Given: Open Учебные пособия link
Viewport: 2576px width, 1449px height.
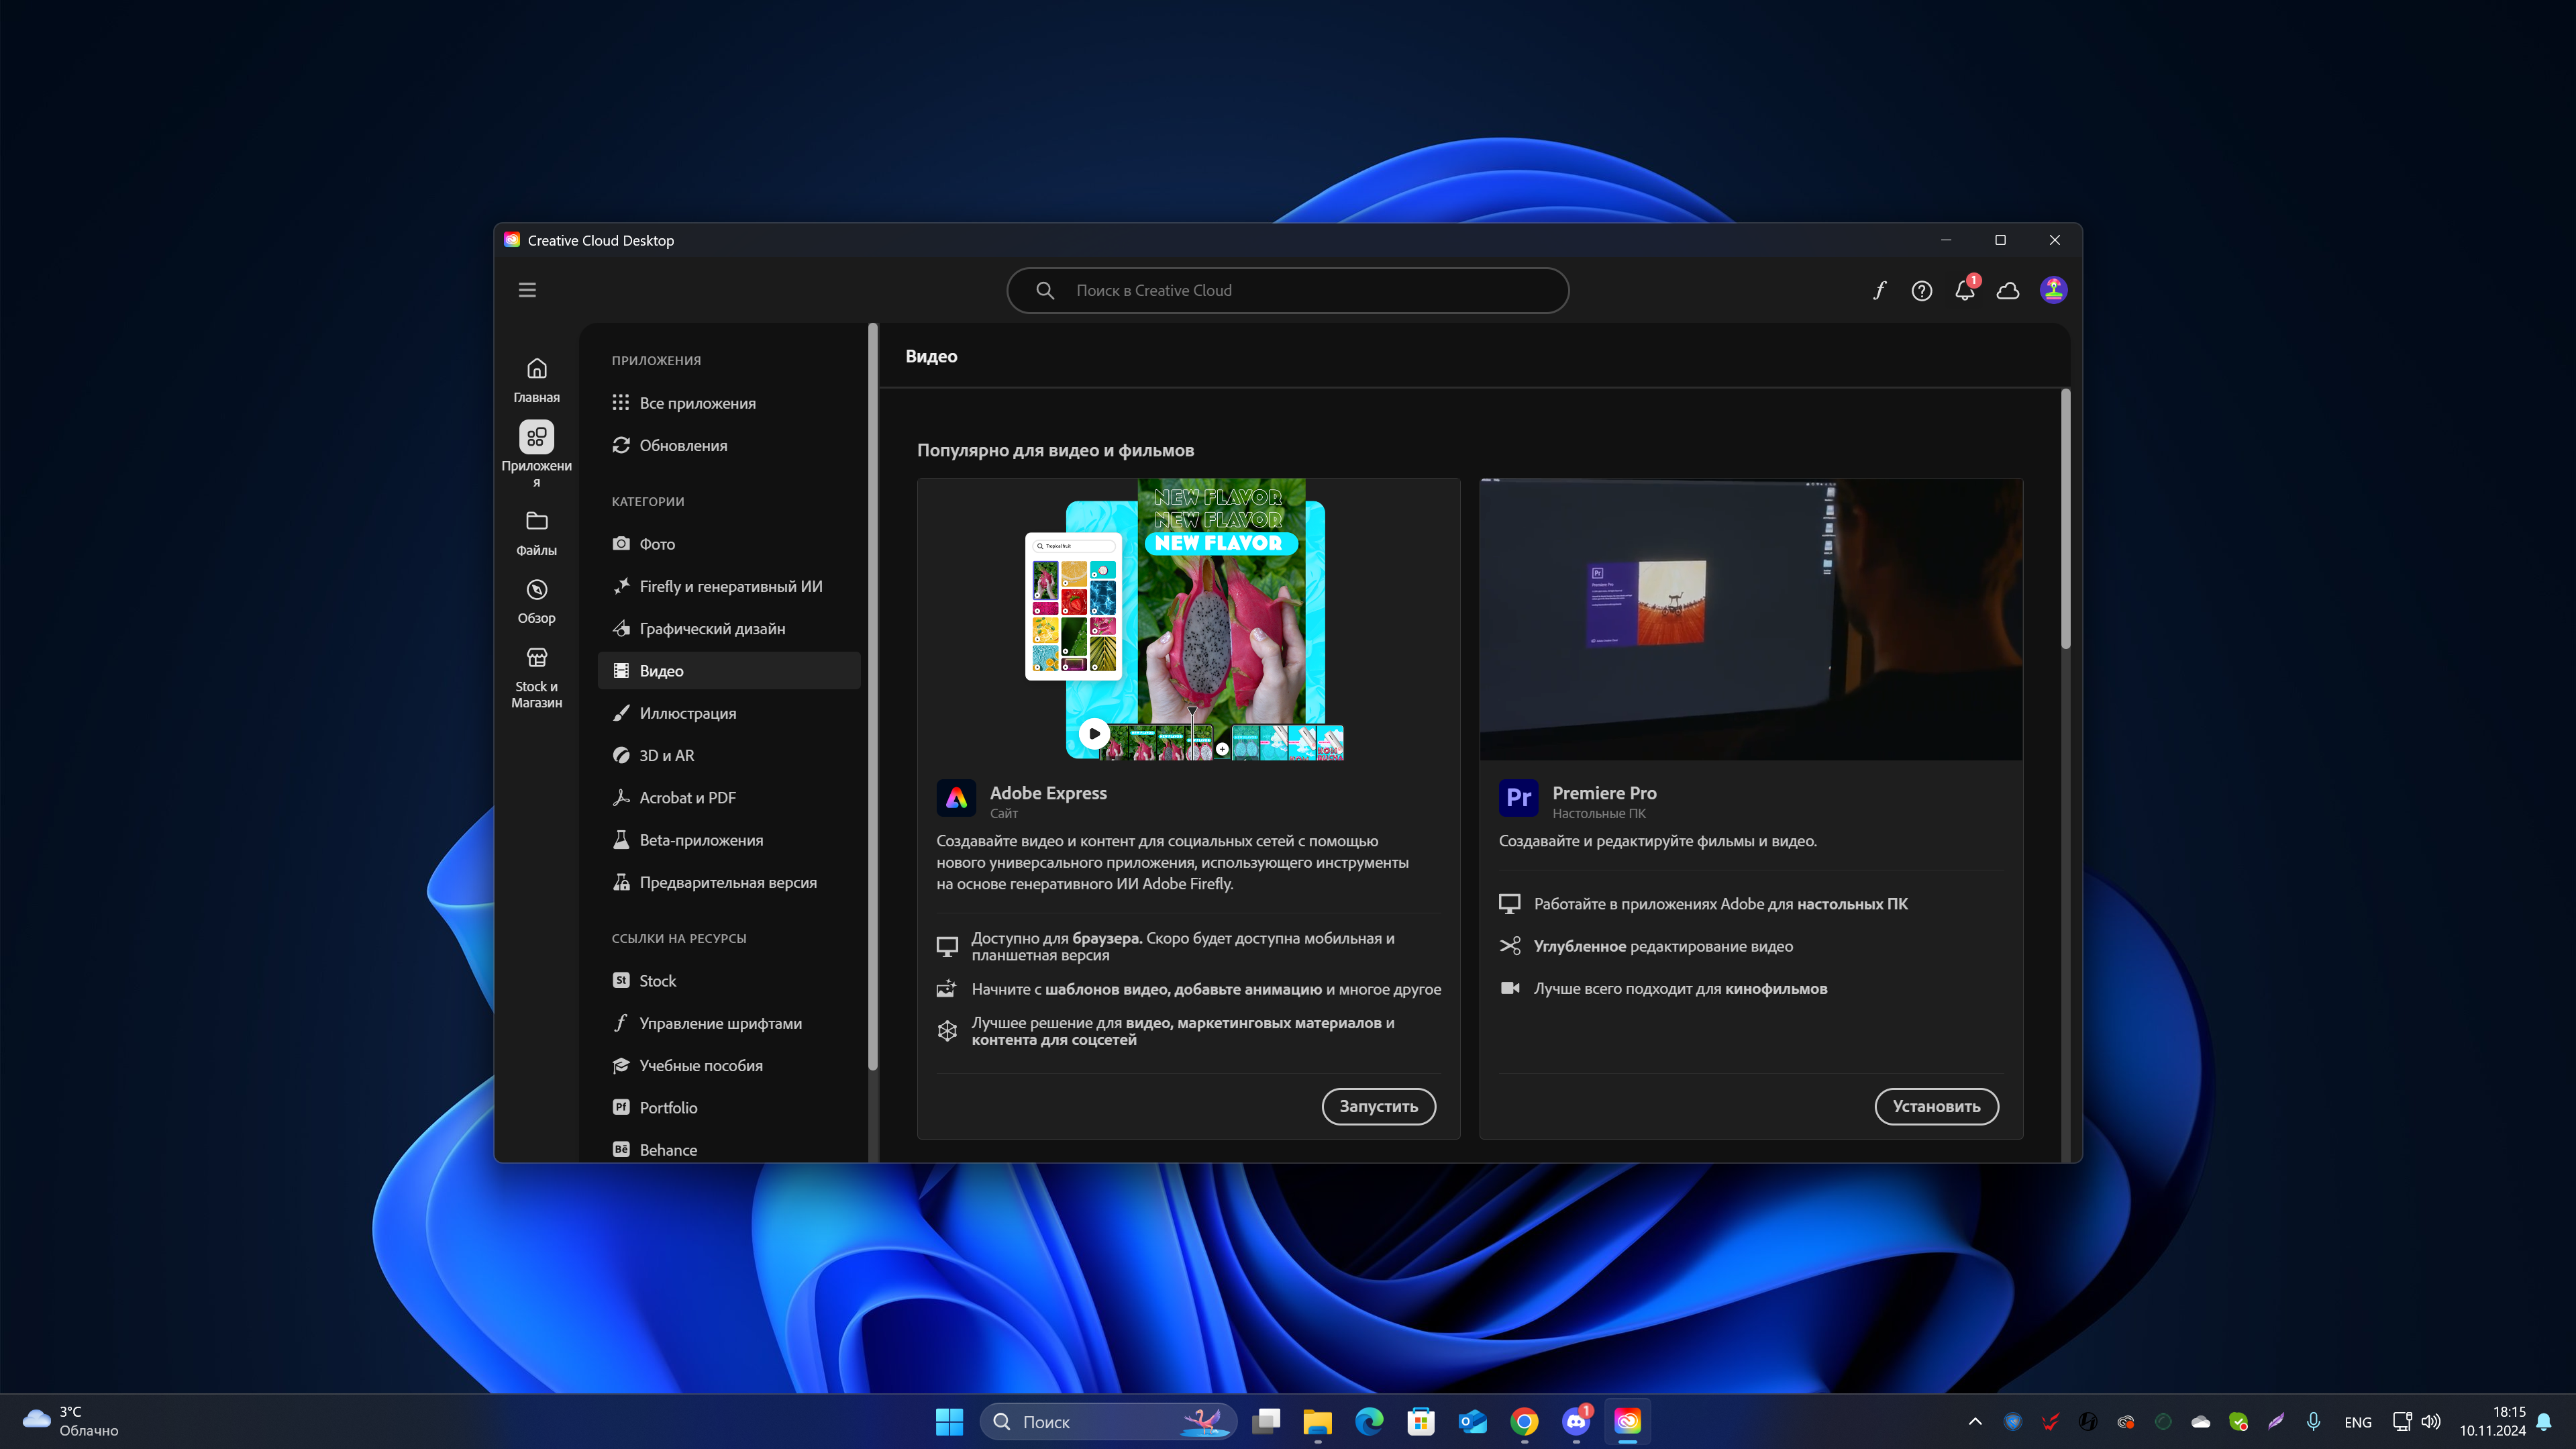Looking at the screenshot, I should [x=729, y=1065].
